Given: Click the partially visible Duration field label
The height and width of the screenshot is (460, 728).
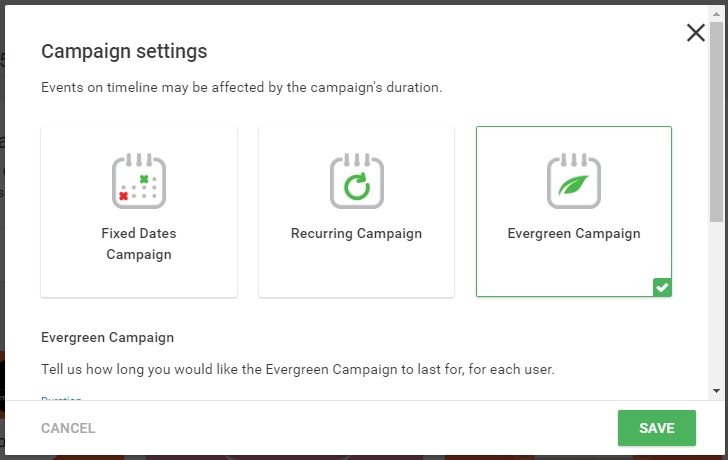Looking at the screenshot, I should pyautogui.click(x=61, y=398).
